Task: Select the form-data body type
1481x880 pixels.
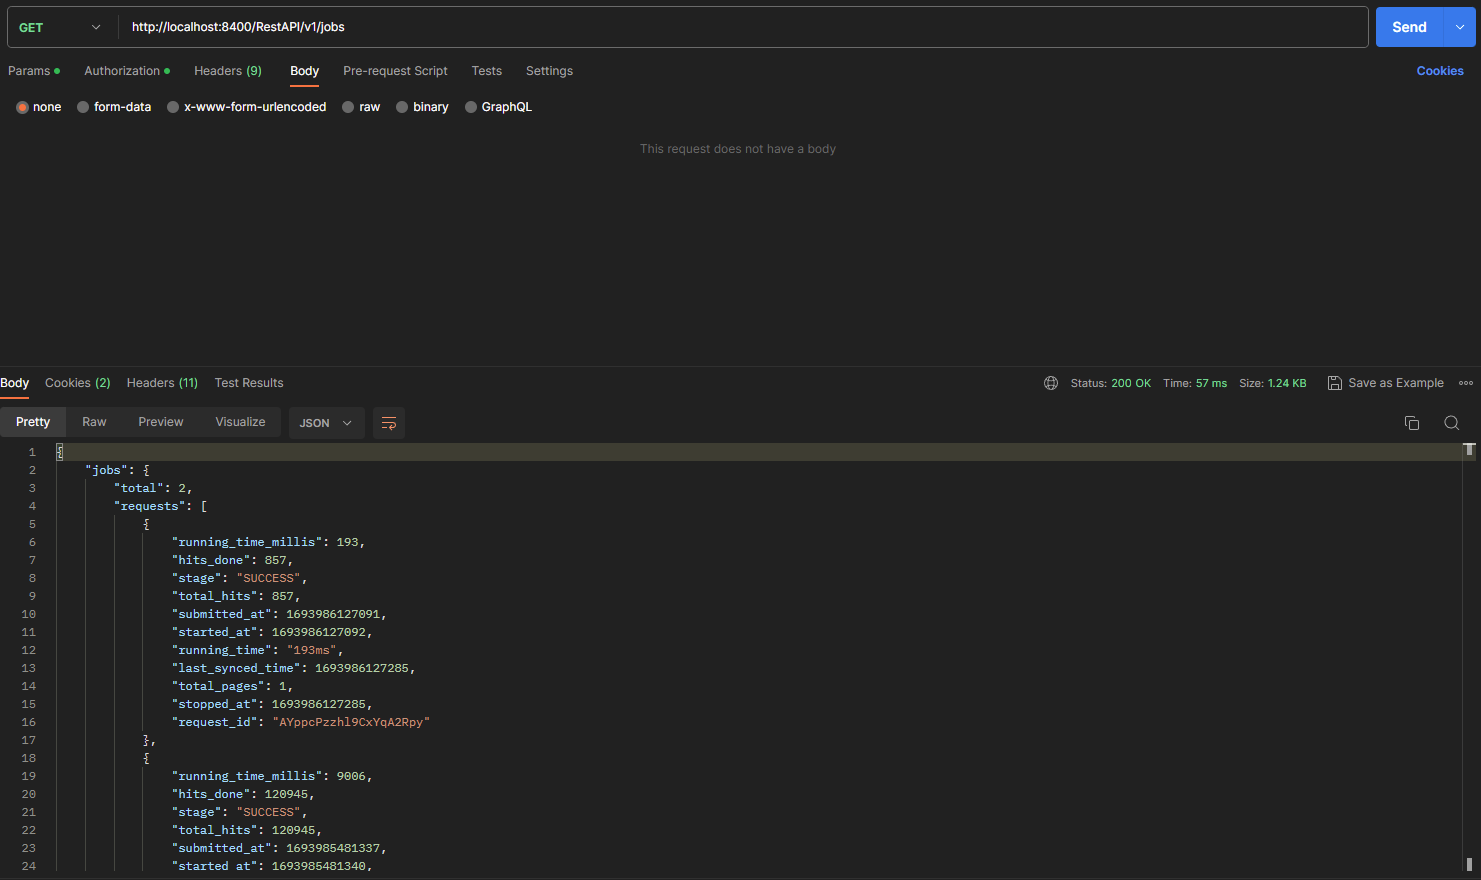Action: coord(114,107)
